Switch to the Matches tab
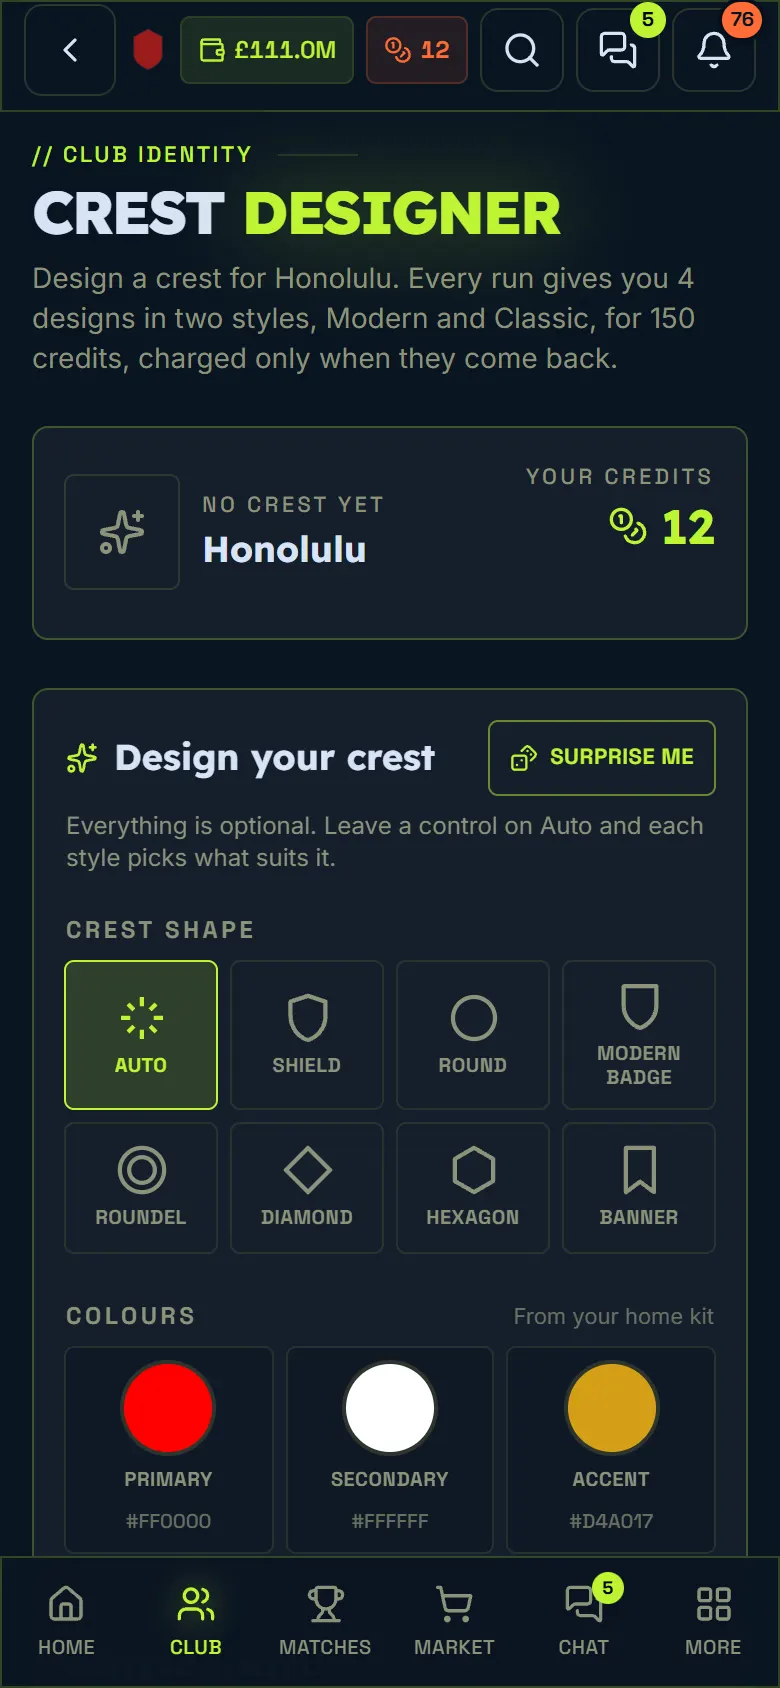The width and height of the screenshot is (780, 1688). coord(325,1621)
